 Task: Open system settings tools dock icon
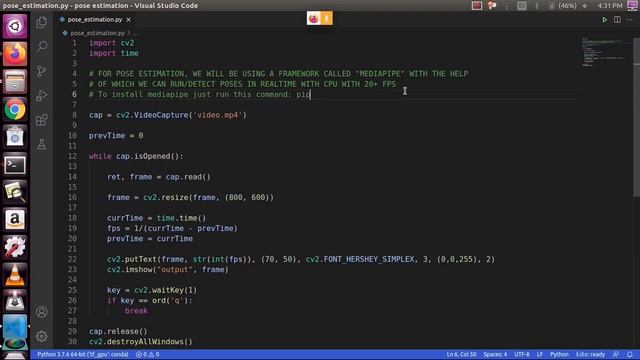(15, 247)
